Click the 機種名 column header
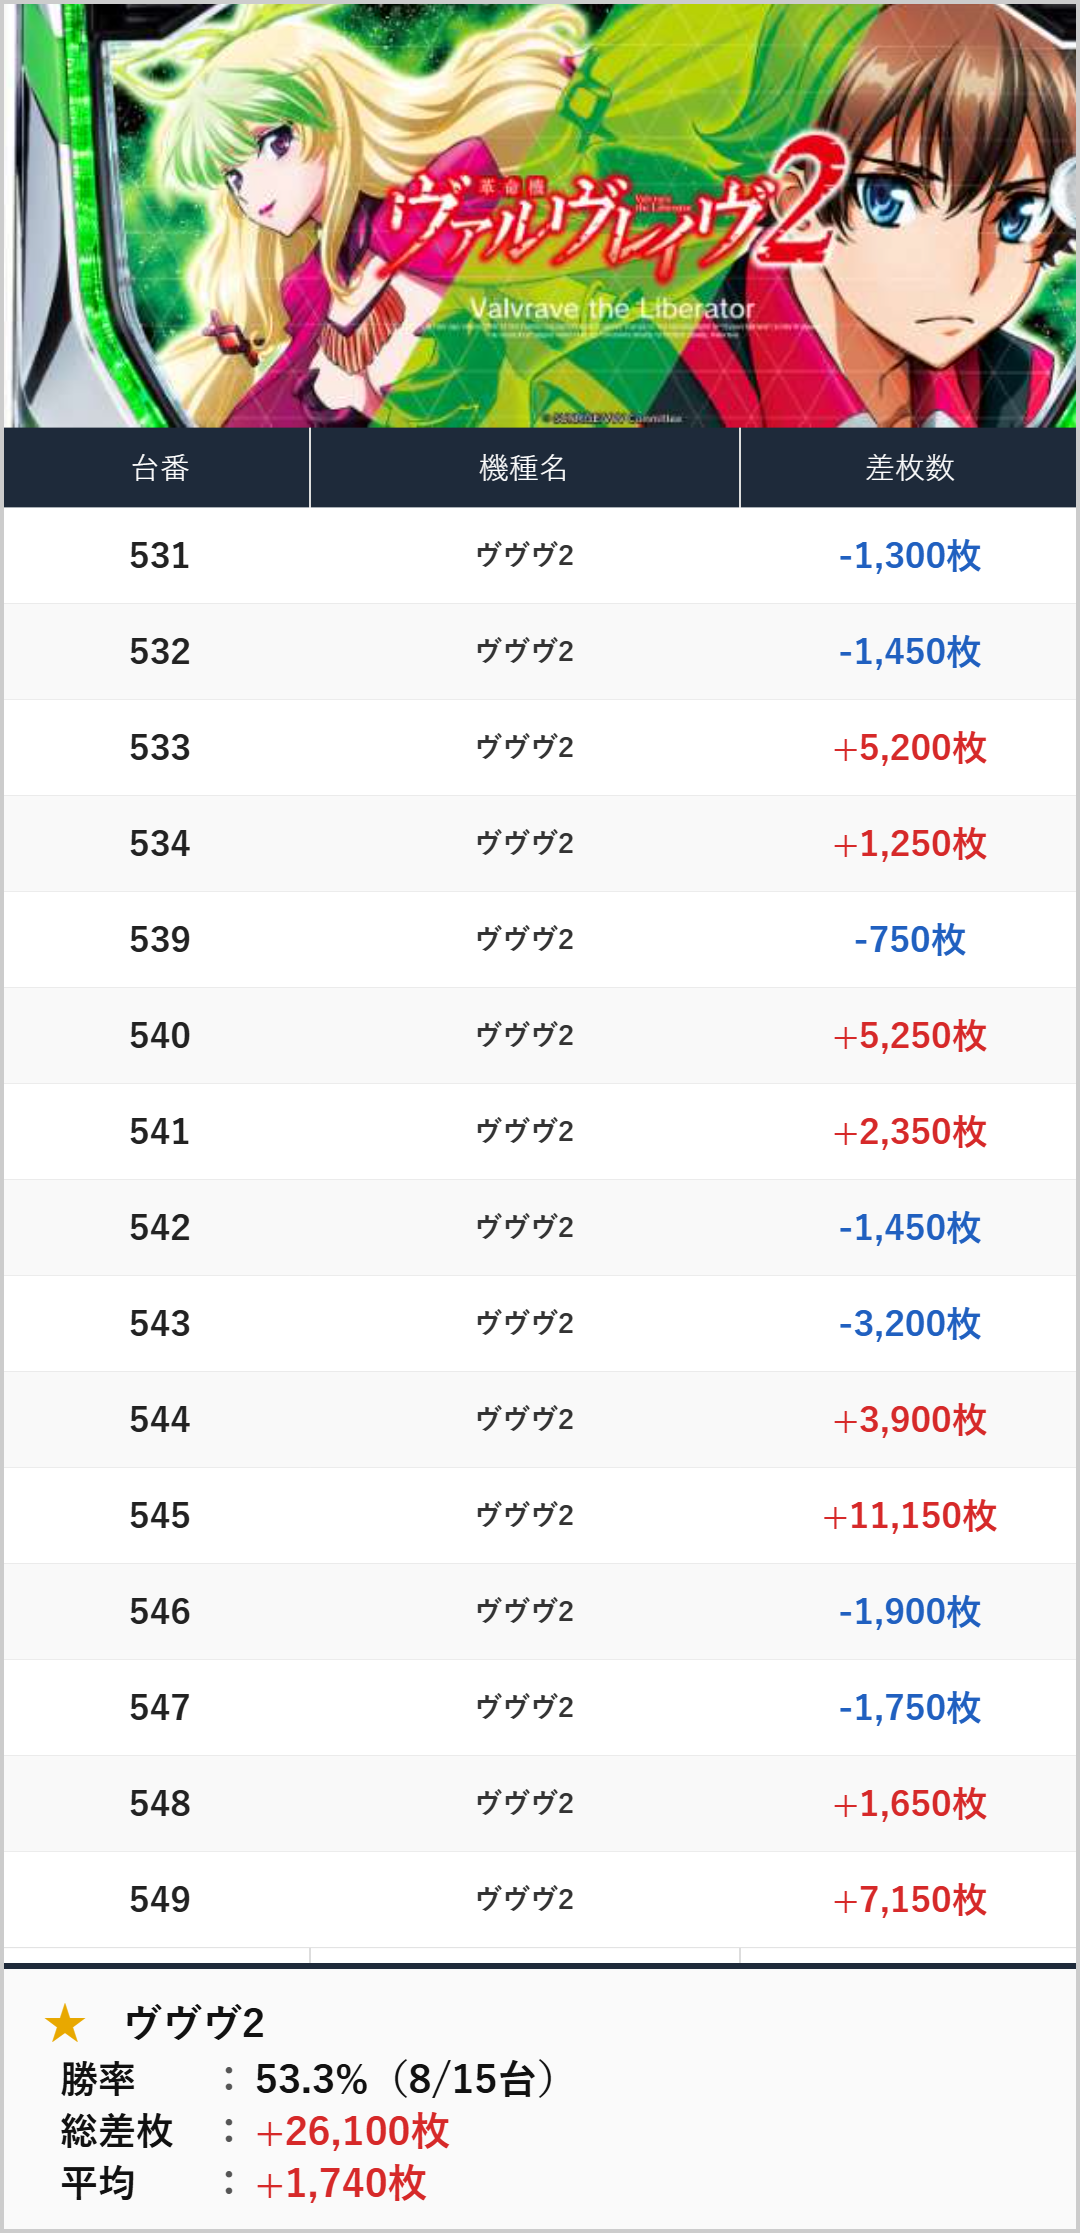1080x2233 pixels. [x=524, y=468]
